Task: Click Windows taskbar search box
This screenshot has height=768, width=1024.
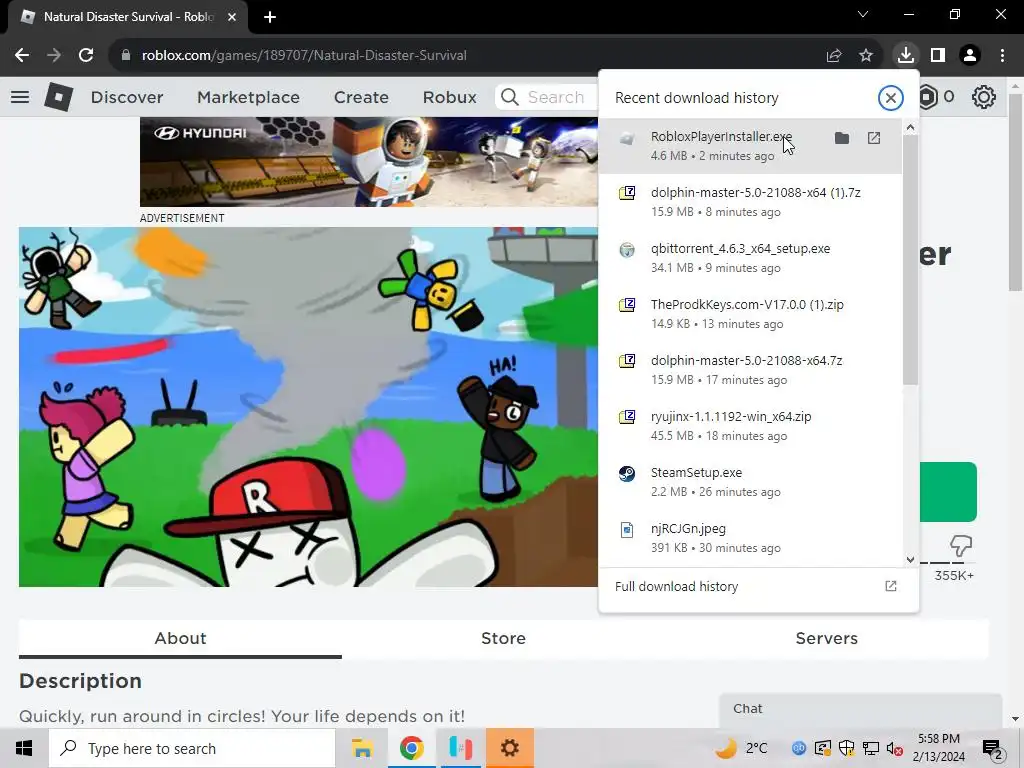Action: pyautogui.click(x=192, y=748)
